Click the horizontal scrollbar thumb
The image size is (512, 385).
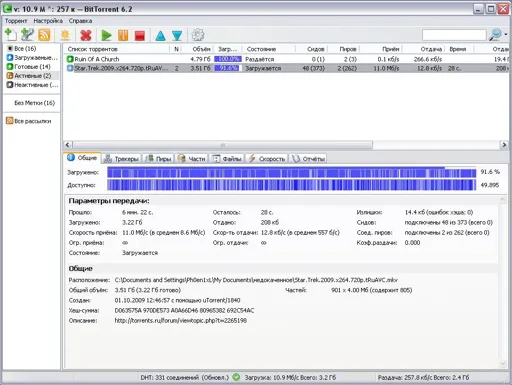click(x=223, y=145)
